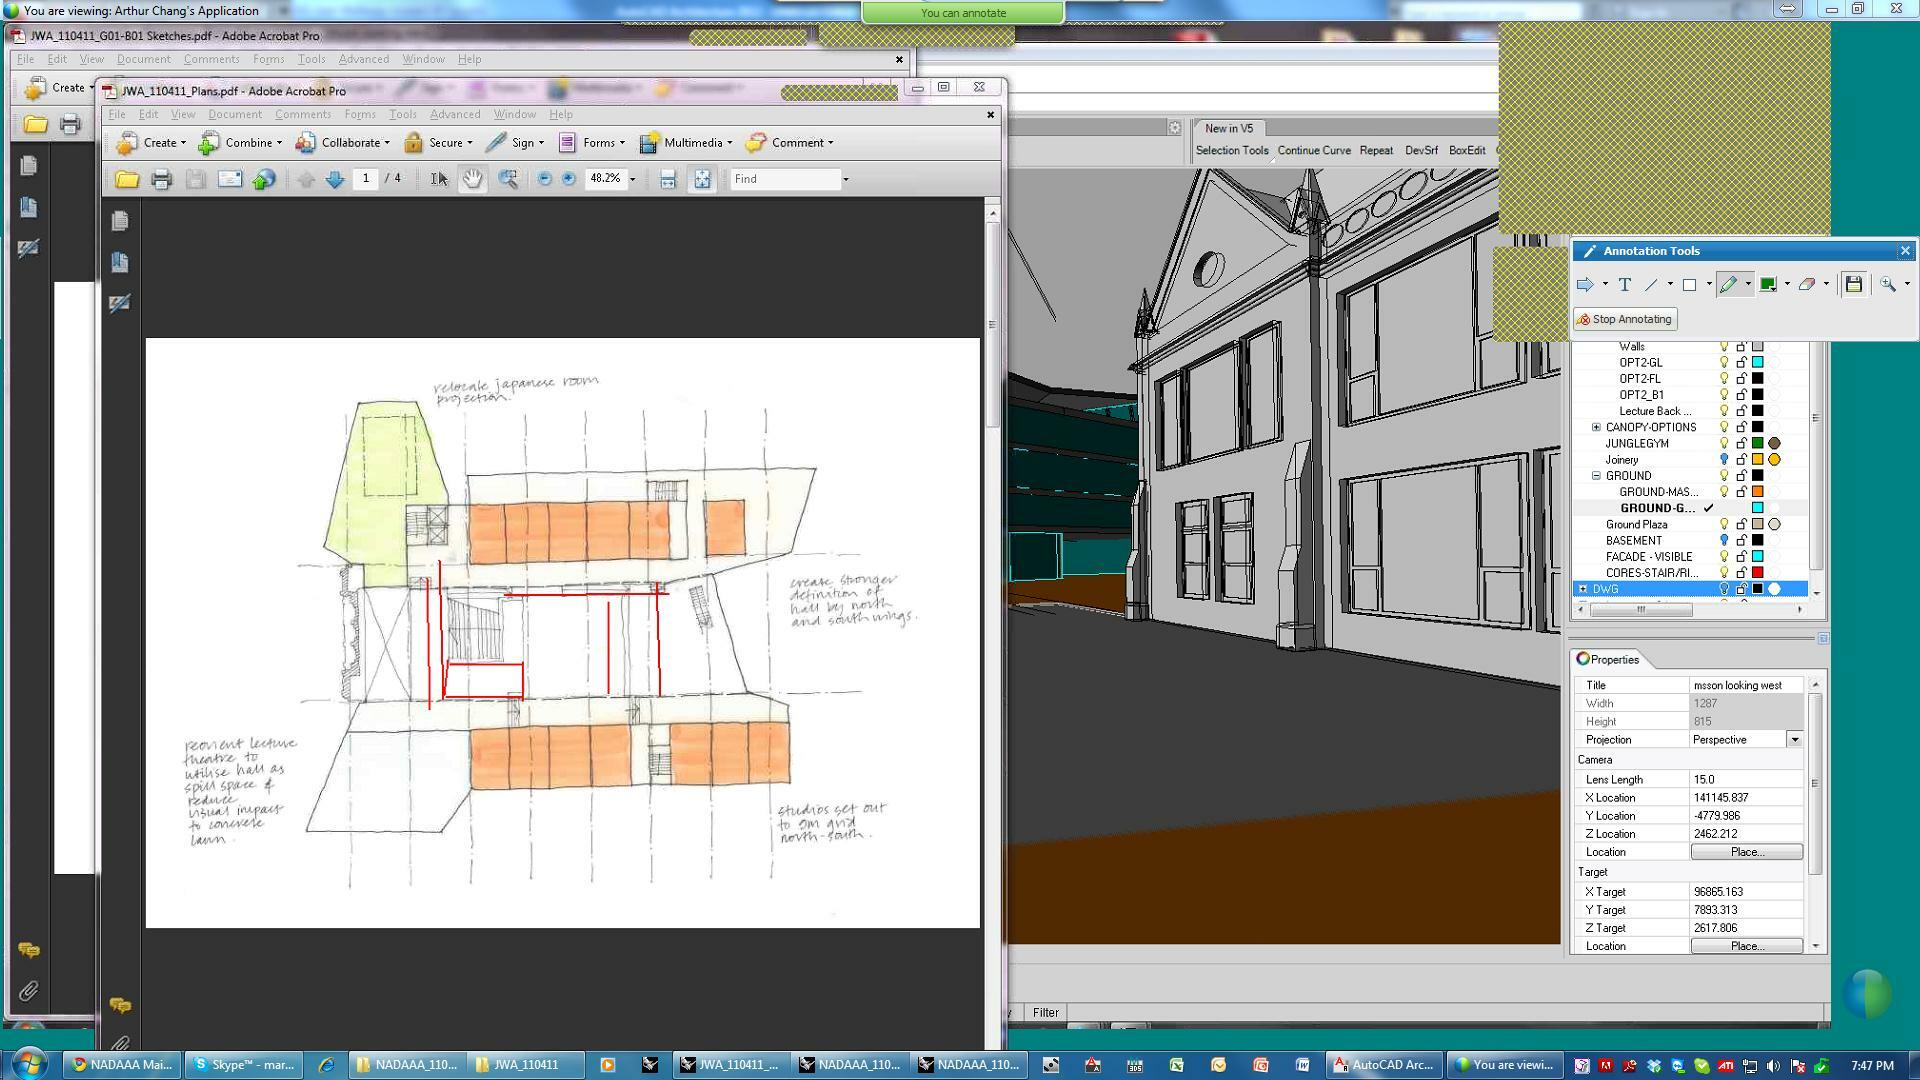Select the annotation Rectangle tool
The image size is (1920, 1080).
pyautogui.click(x=1690, y=285)
